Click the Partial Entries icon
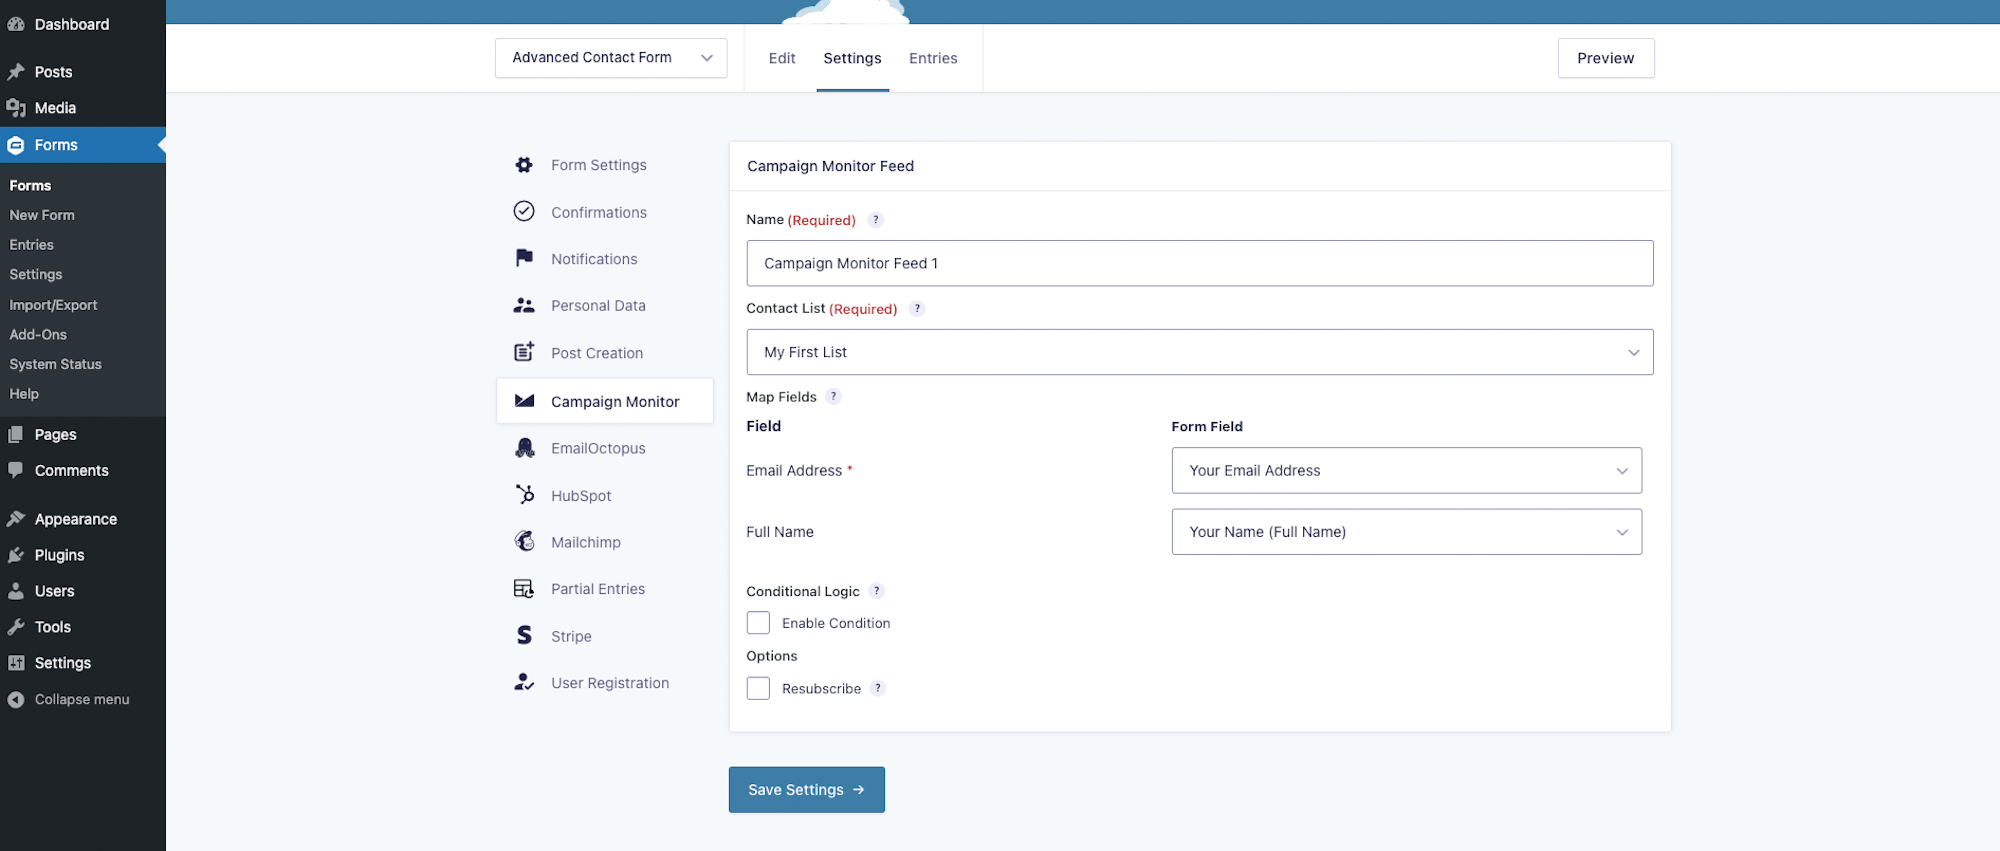The image size is (2000, 851). coord(524,588)
